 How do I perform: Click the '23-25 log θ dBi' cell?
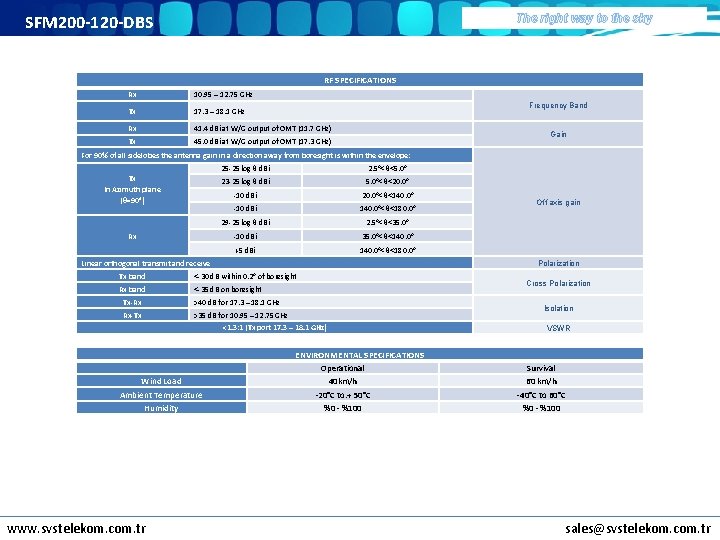245,181
